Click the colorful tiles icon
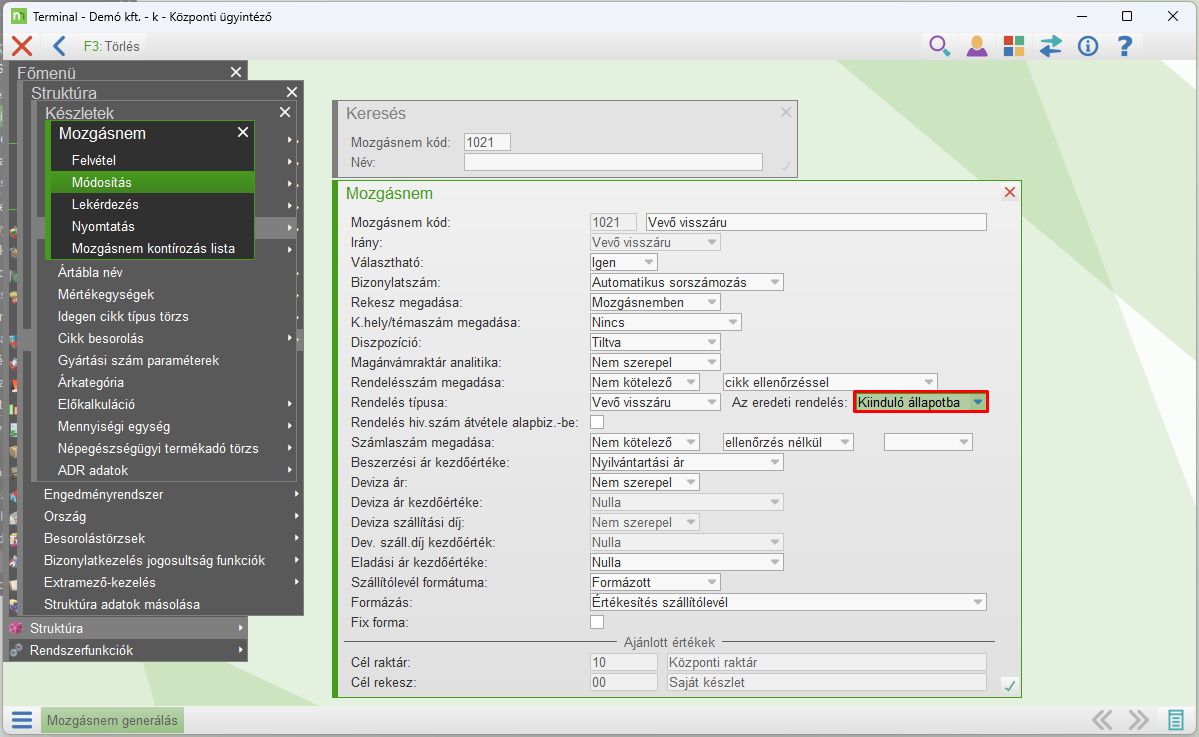 click(1014, 46)
